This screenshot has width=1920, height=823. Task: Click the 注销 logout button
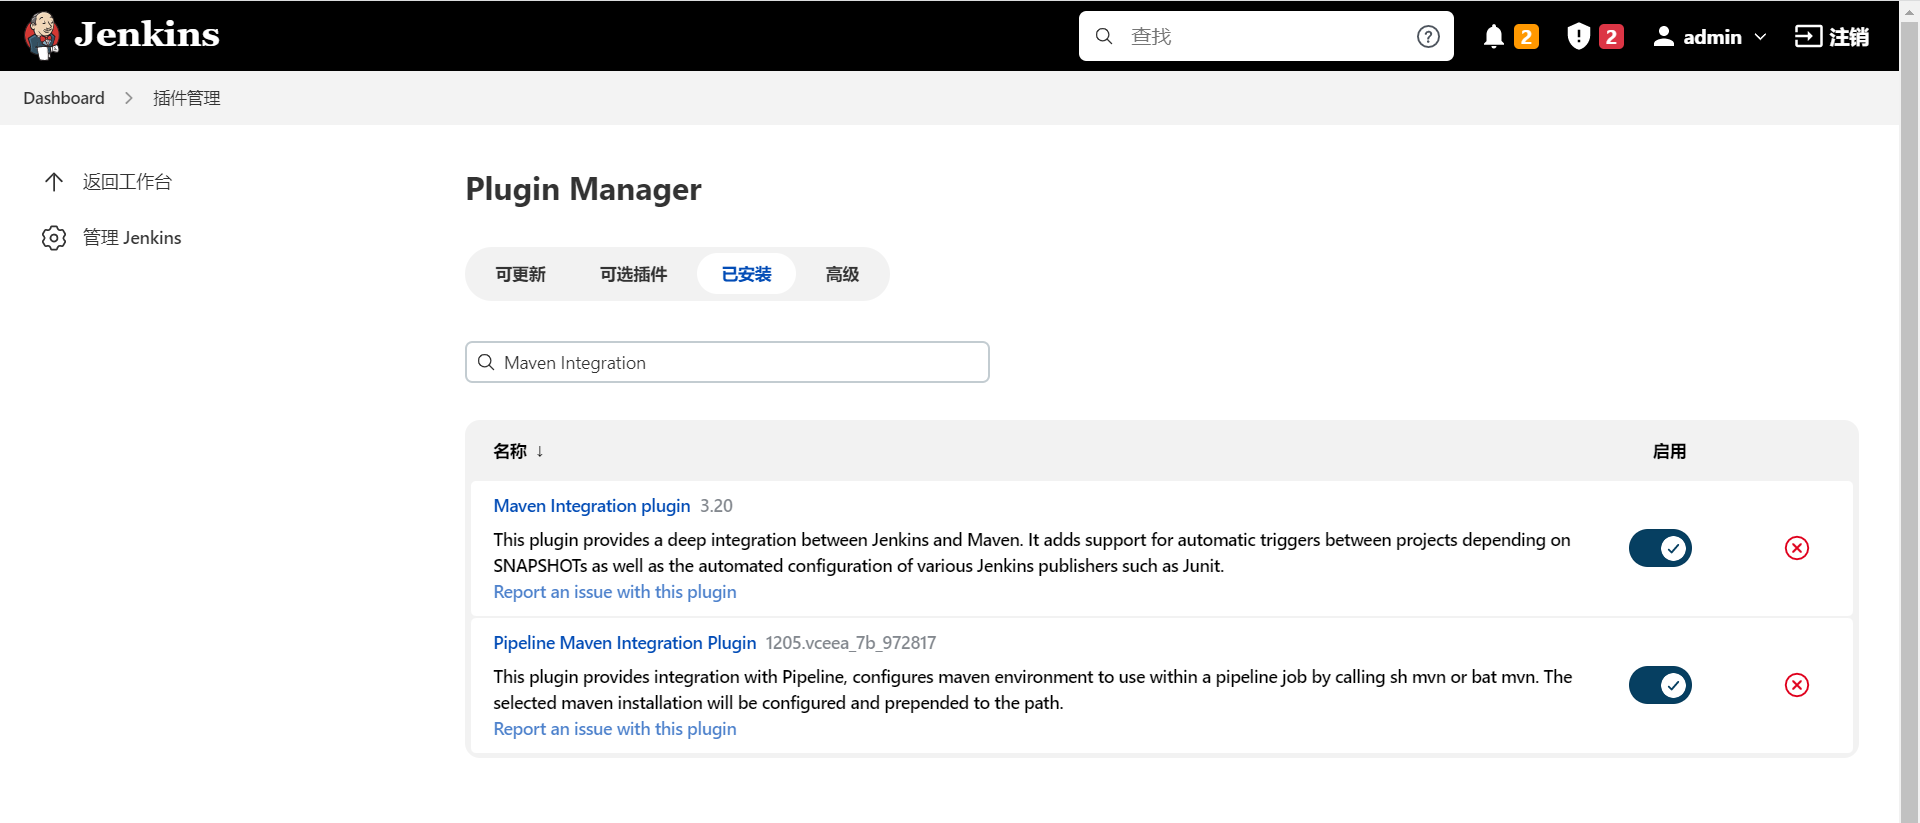[1832, 37]
